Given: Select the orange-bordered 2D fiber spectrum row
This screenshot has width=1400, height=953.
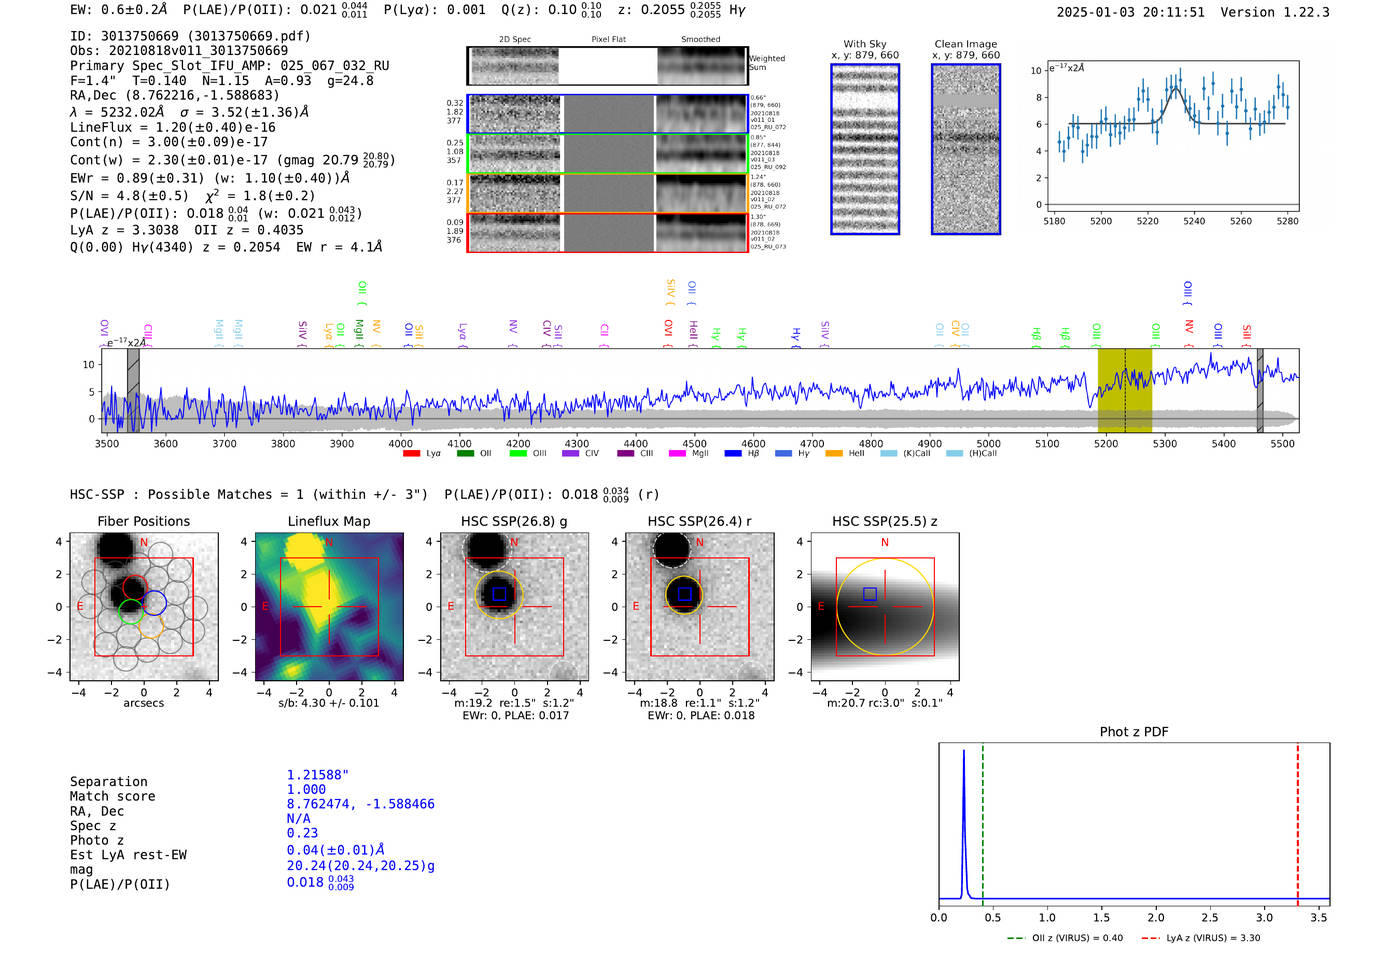Looking at the screenshot, I should pos(607,193).
